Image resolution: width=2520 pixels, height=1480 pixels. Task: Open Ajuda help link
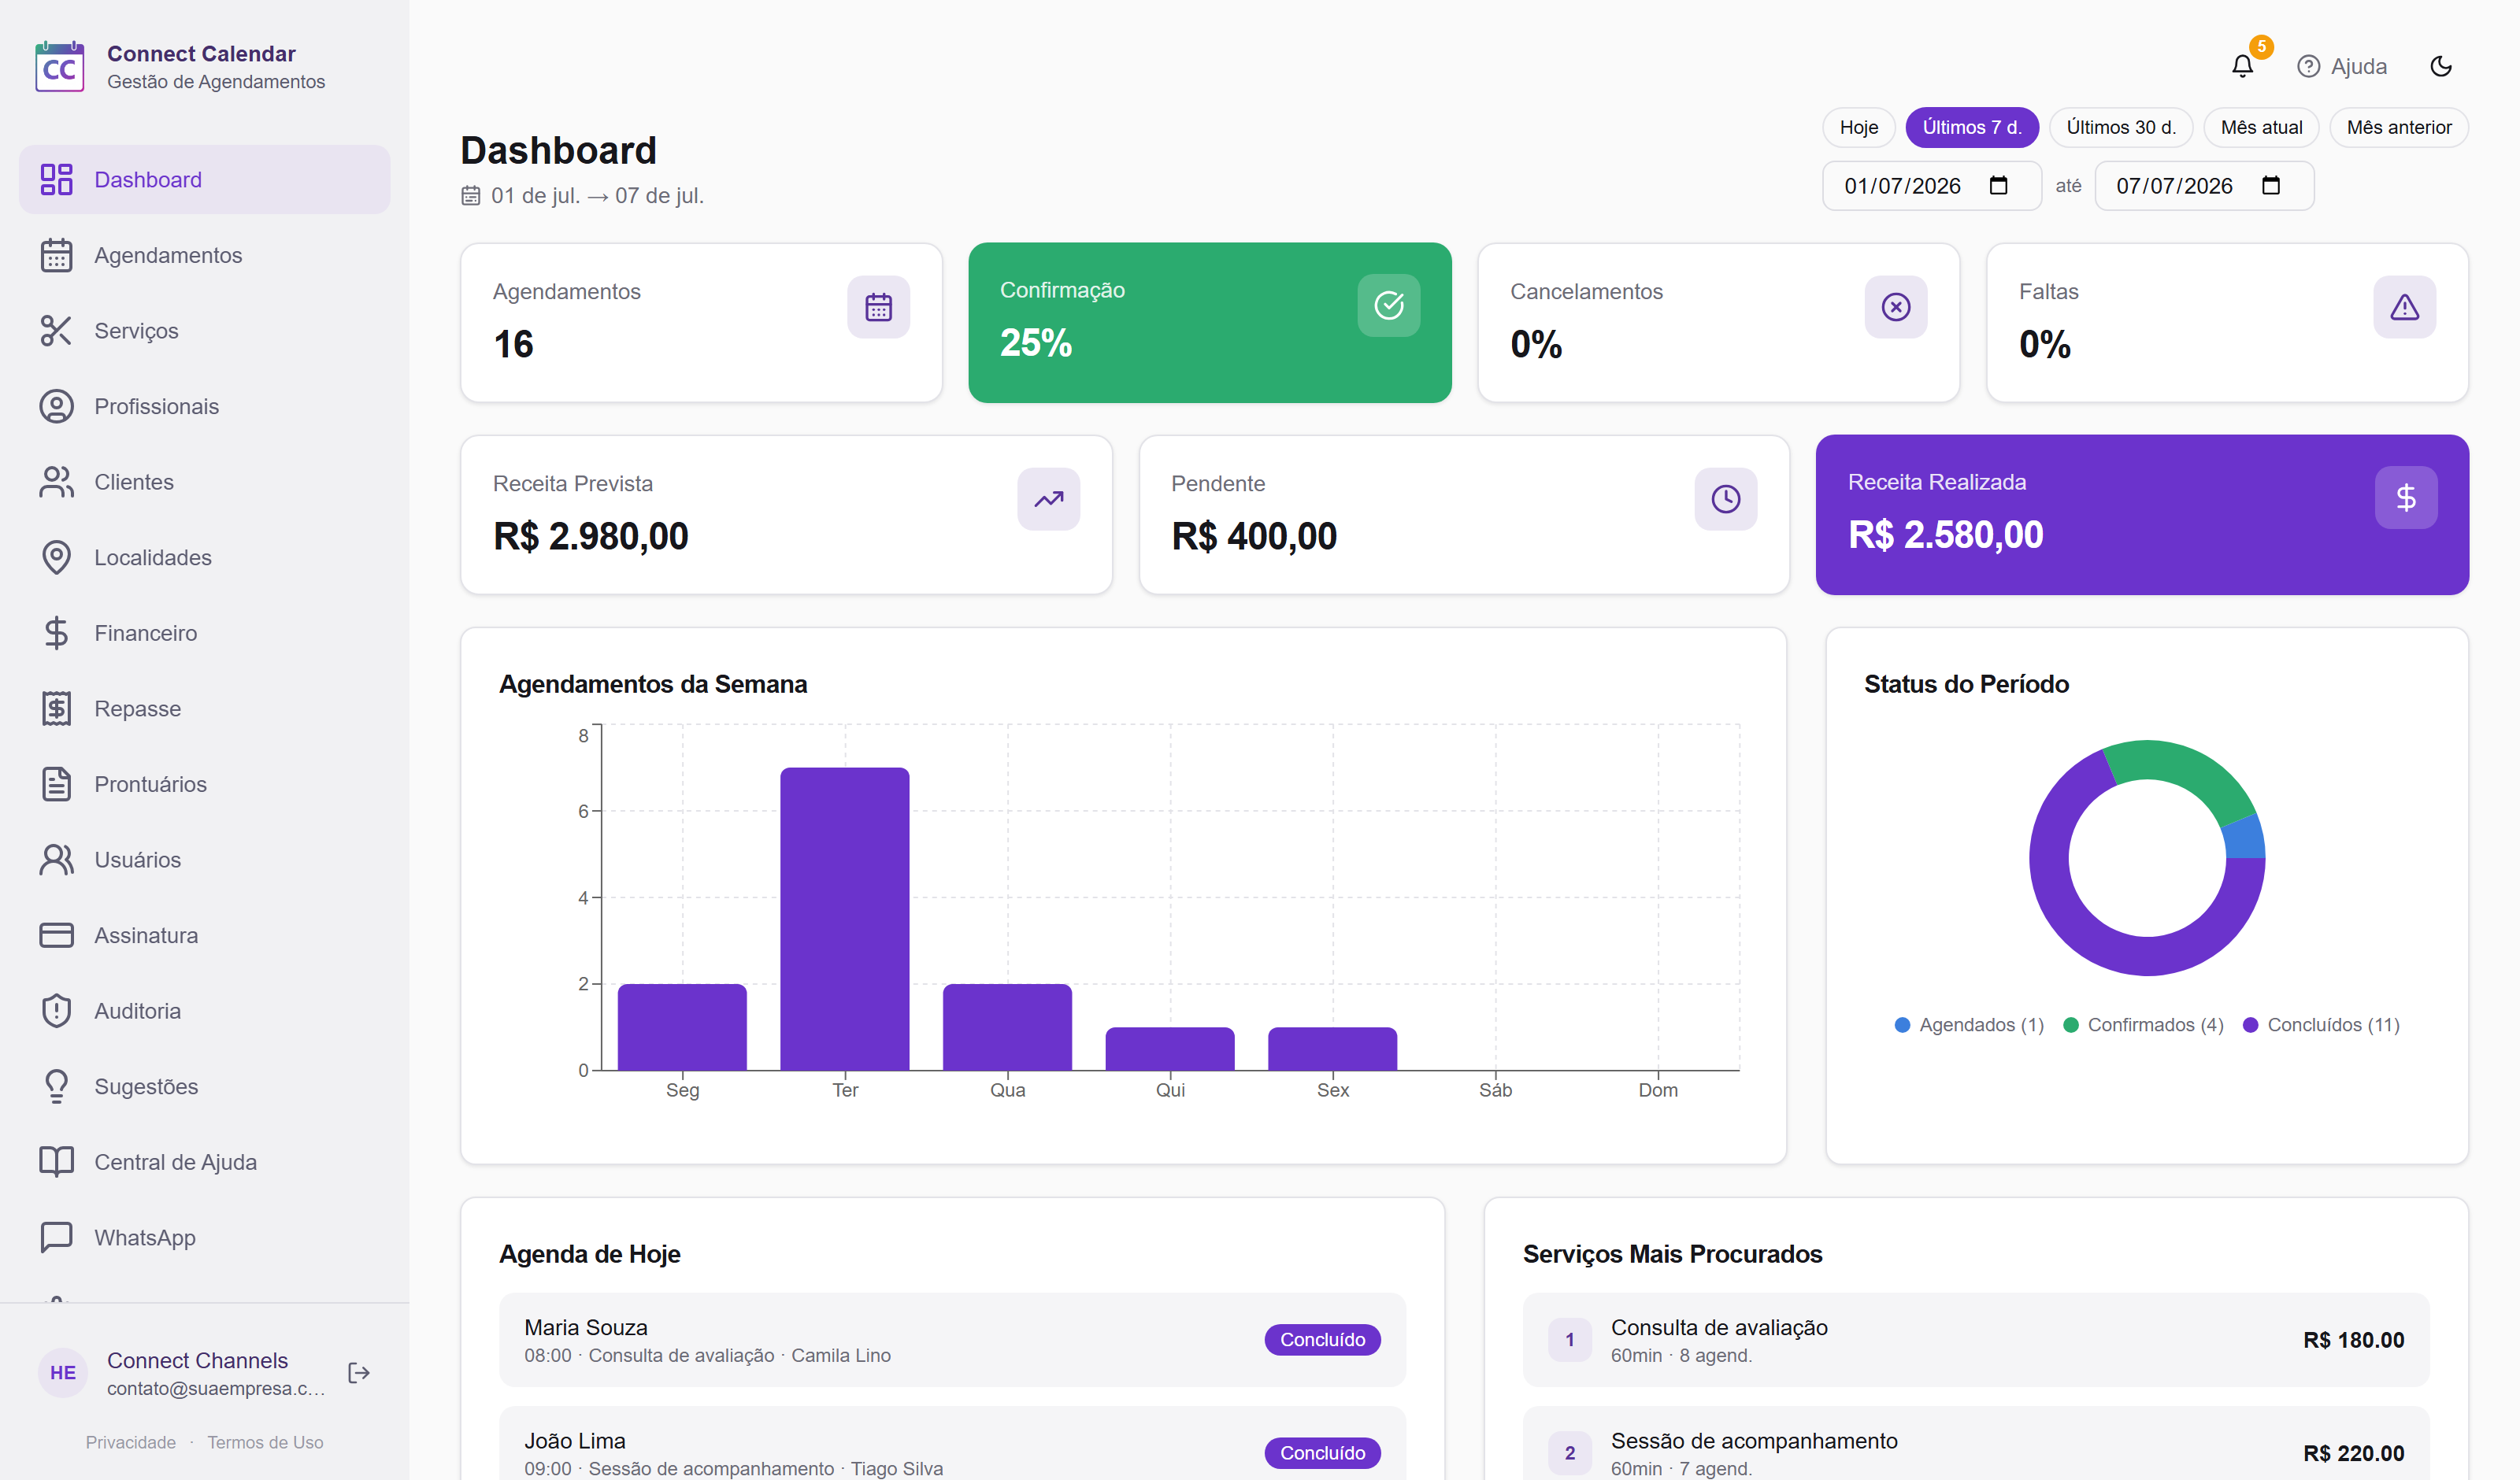[x=2341, y=66]
